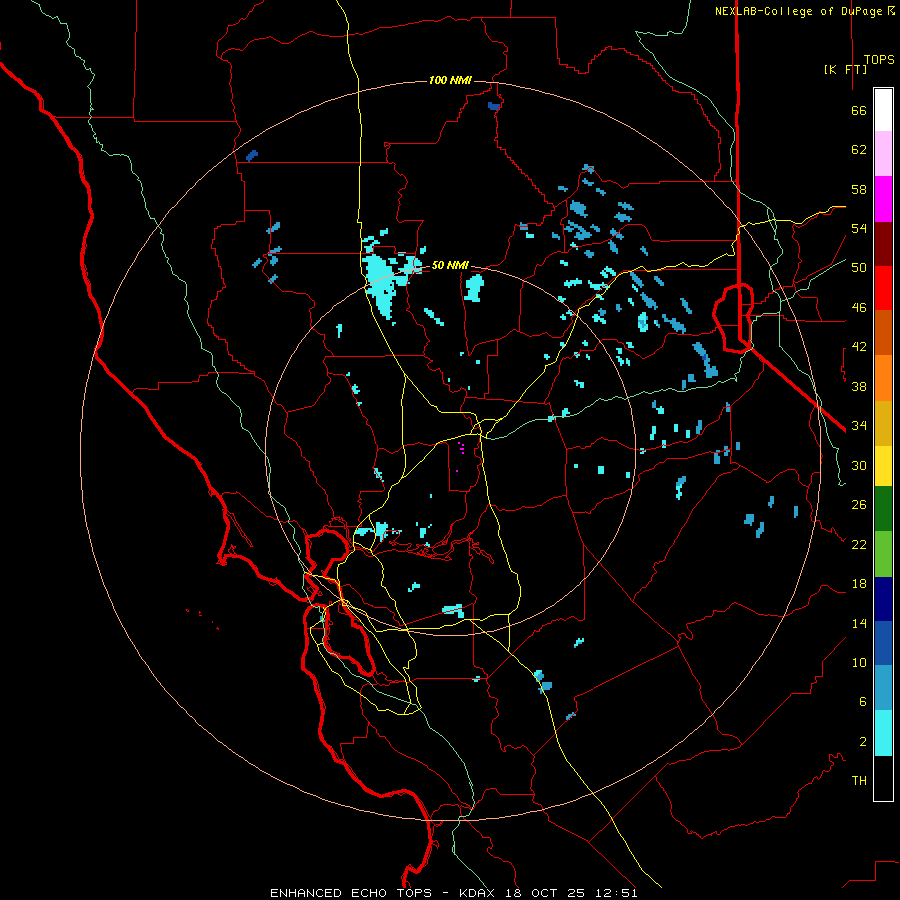
Task: Select the gold legend swatch
Action: [x=883, y=423]
